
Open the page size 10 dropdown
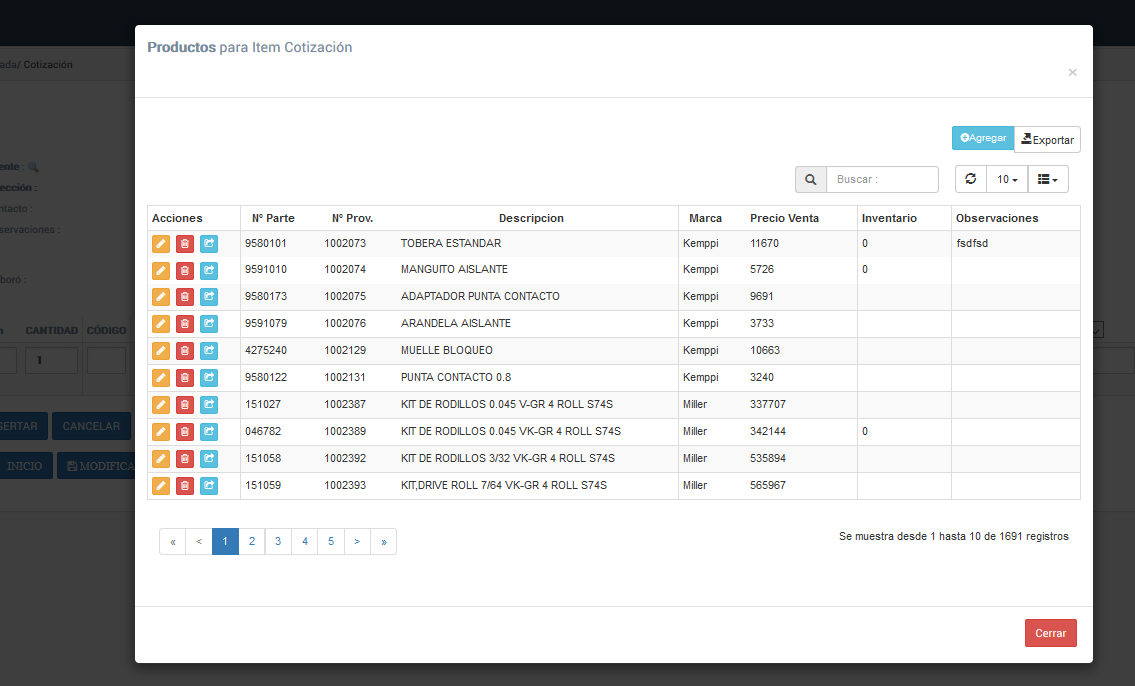[x=1007, y=180]
